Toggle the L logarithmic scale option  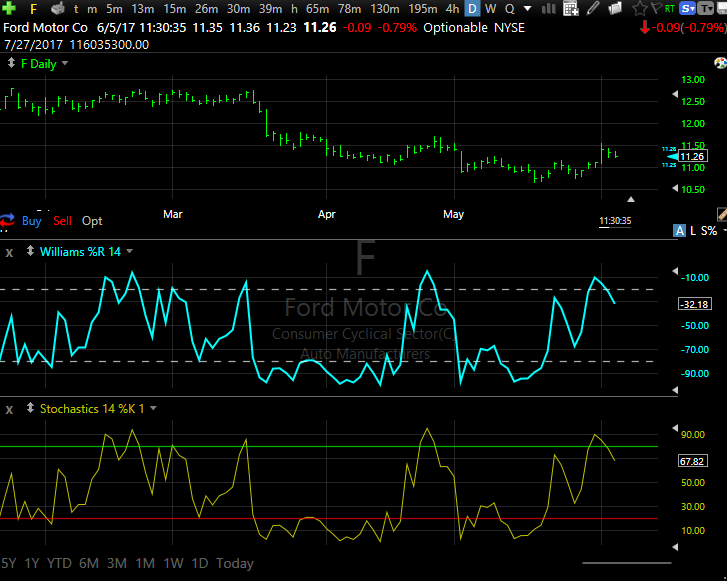pos(693,230)
